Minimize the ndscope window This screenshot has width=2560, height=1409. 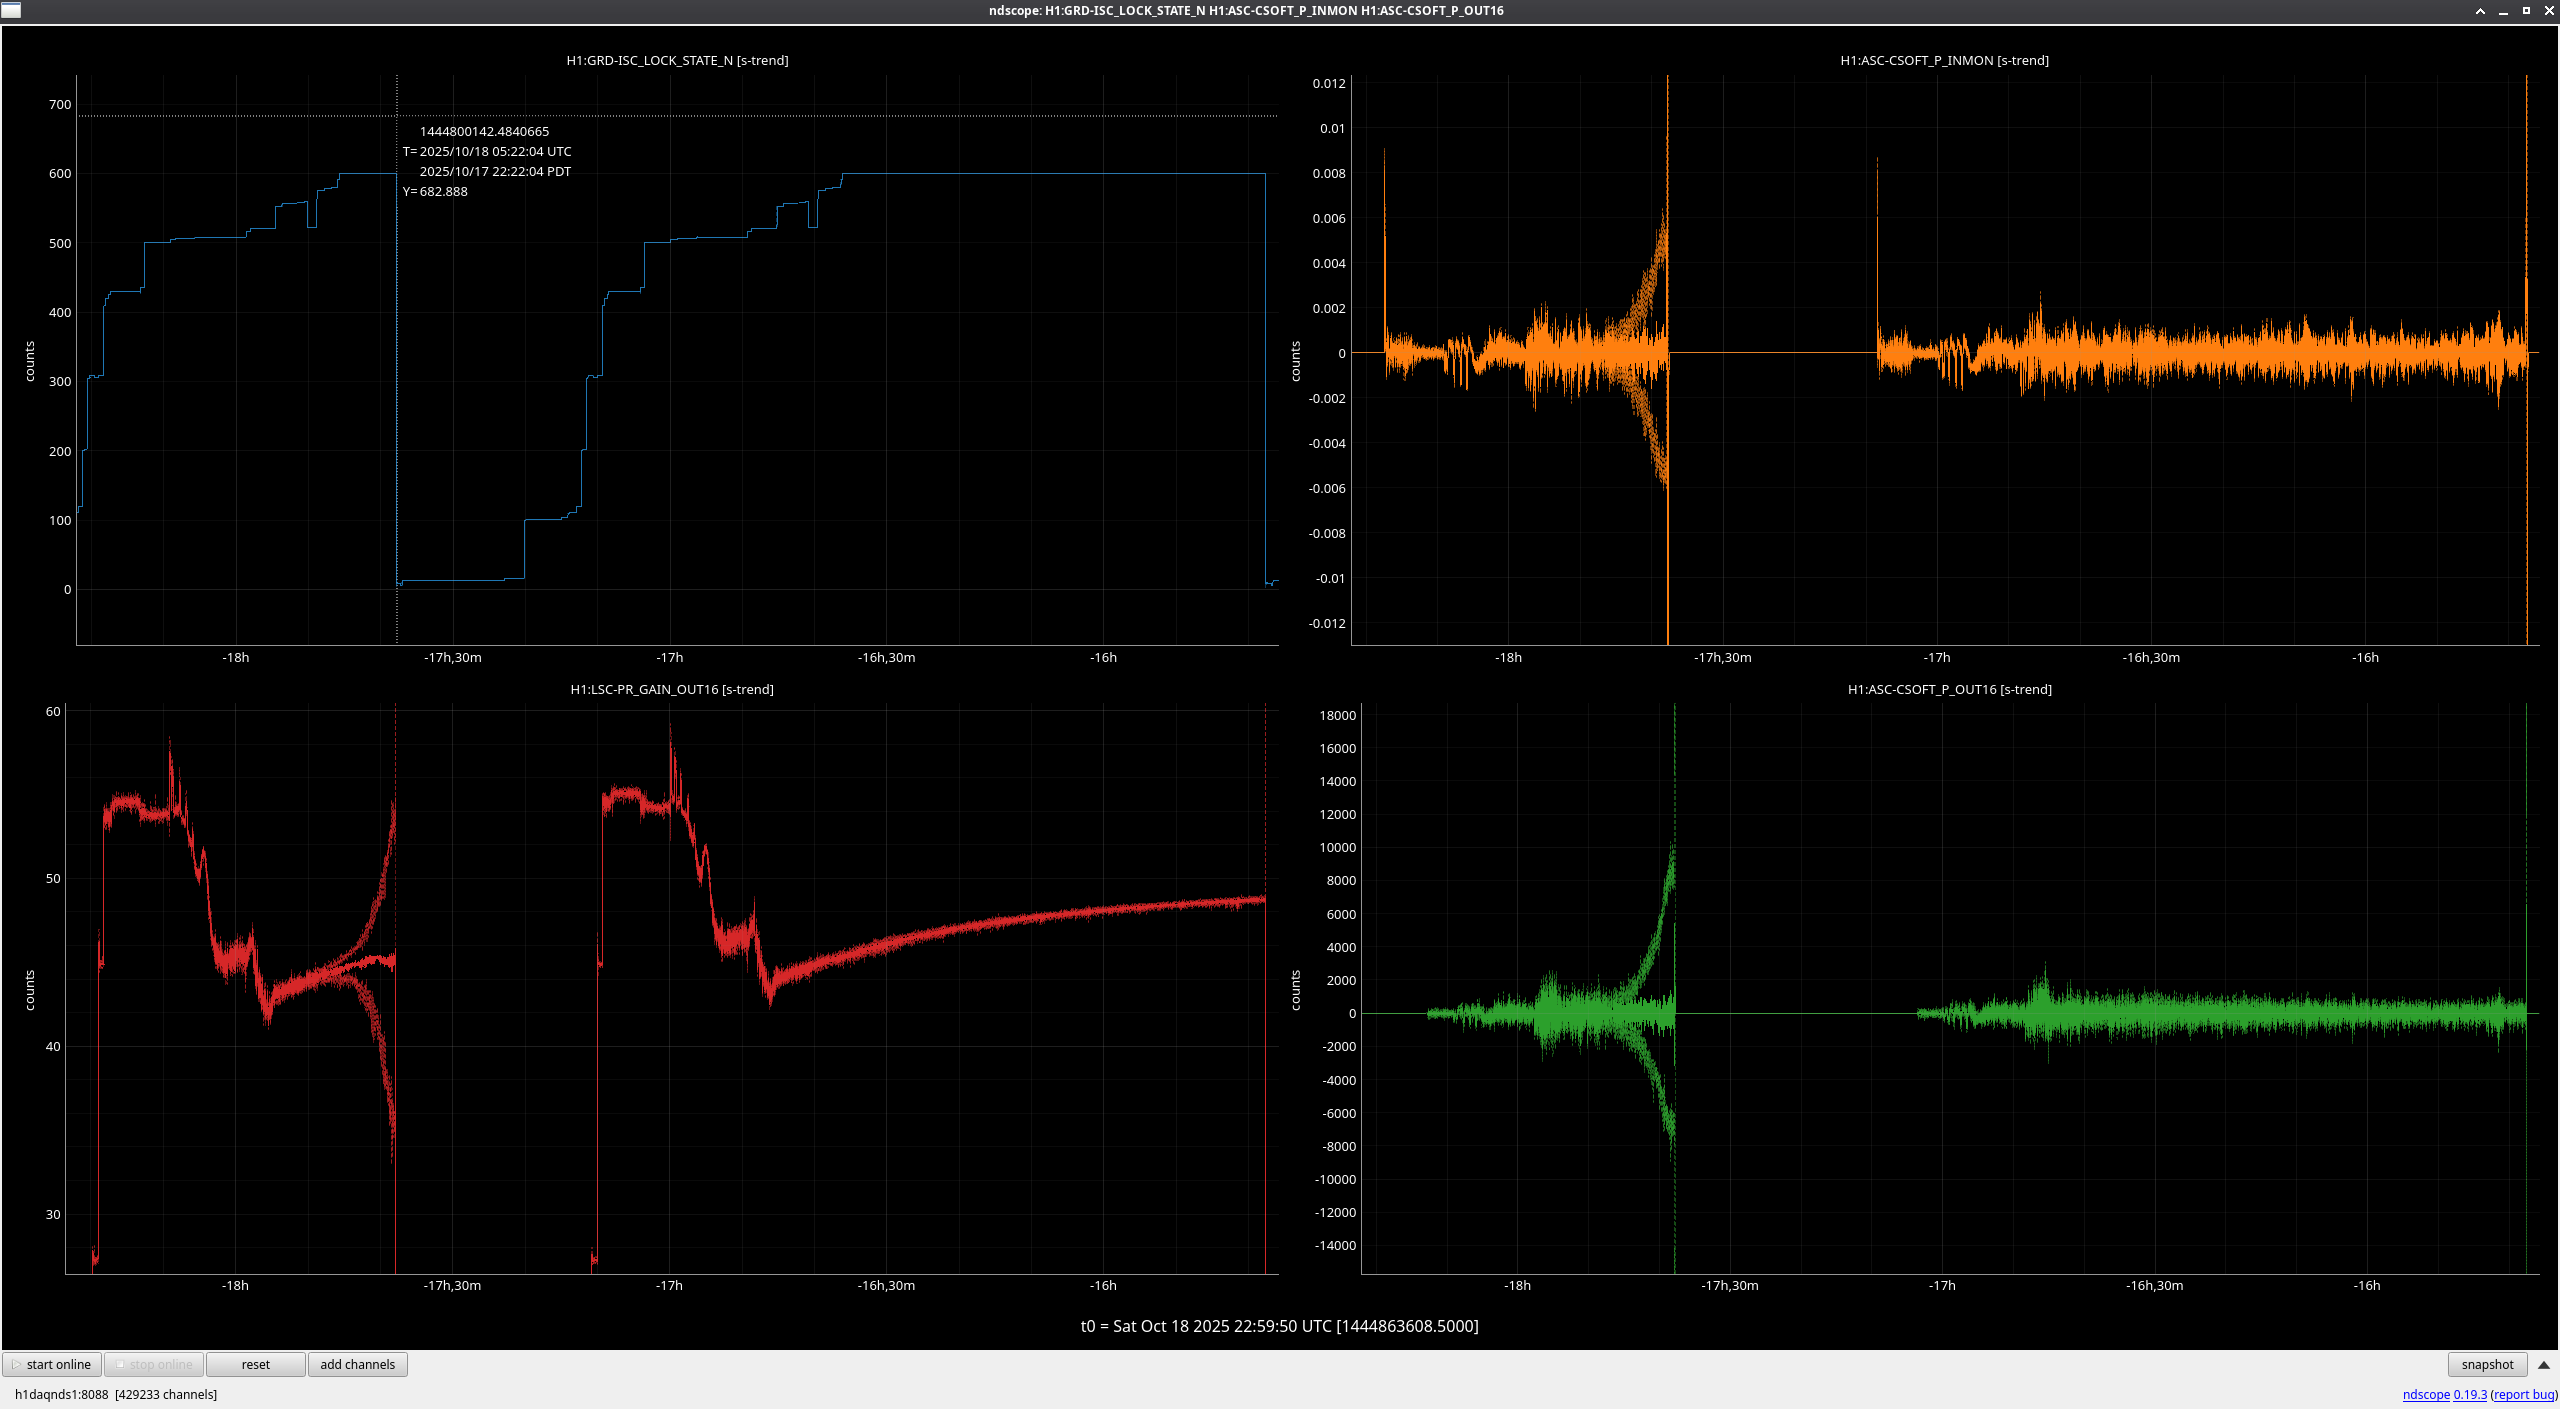tap(2503, 11)
